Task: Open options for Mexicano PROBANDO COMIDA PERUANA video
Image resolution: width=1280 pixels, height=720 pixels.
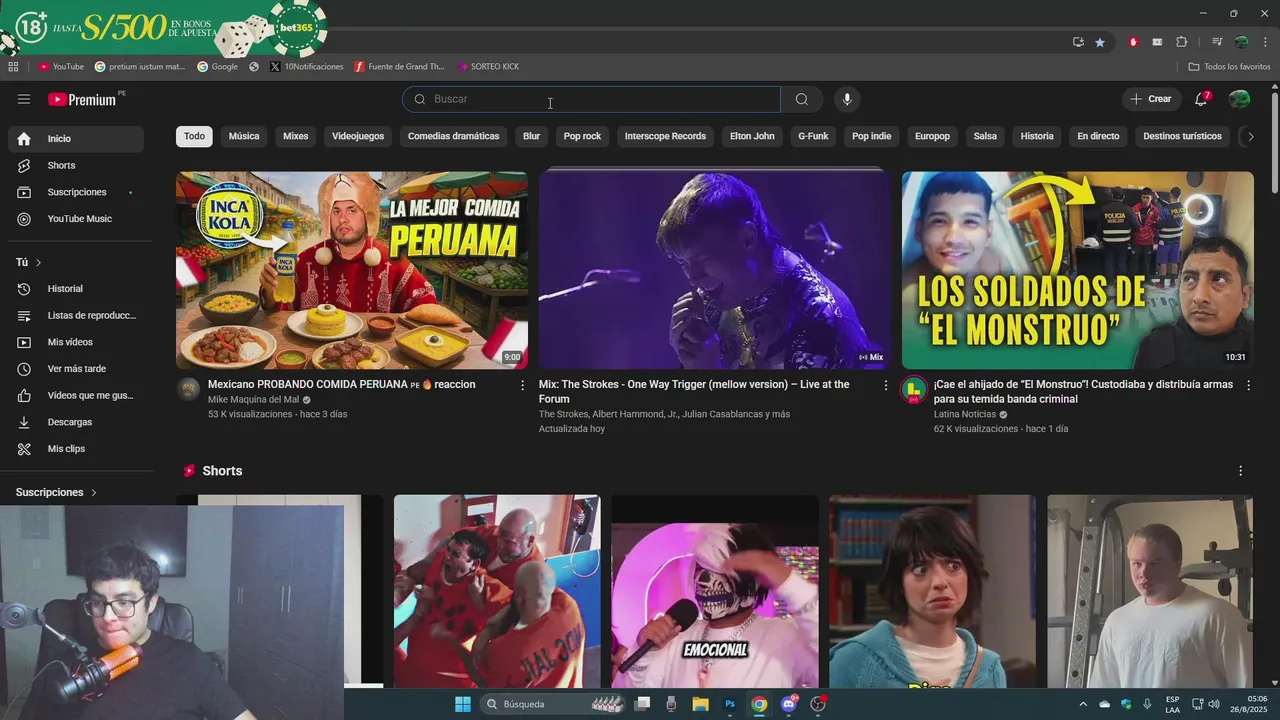Action: [x=522, y=385]
